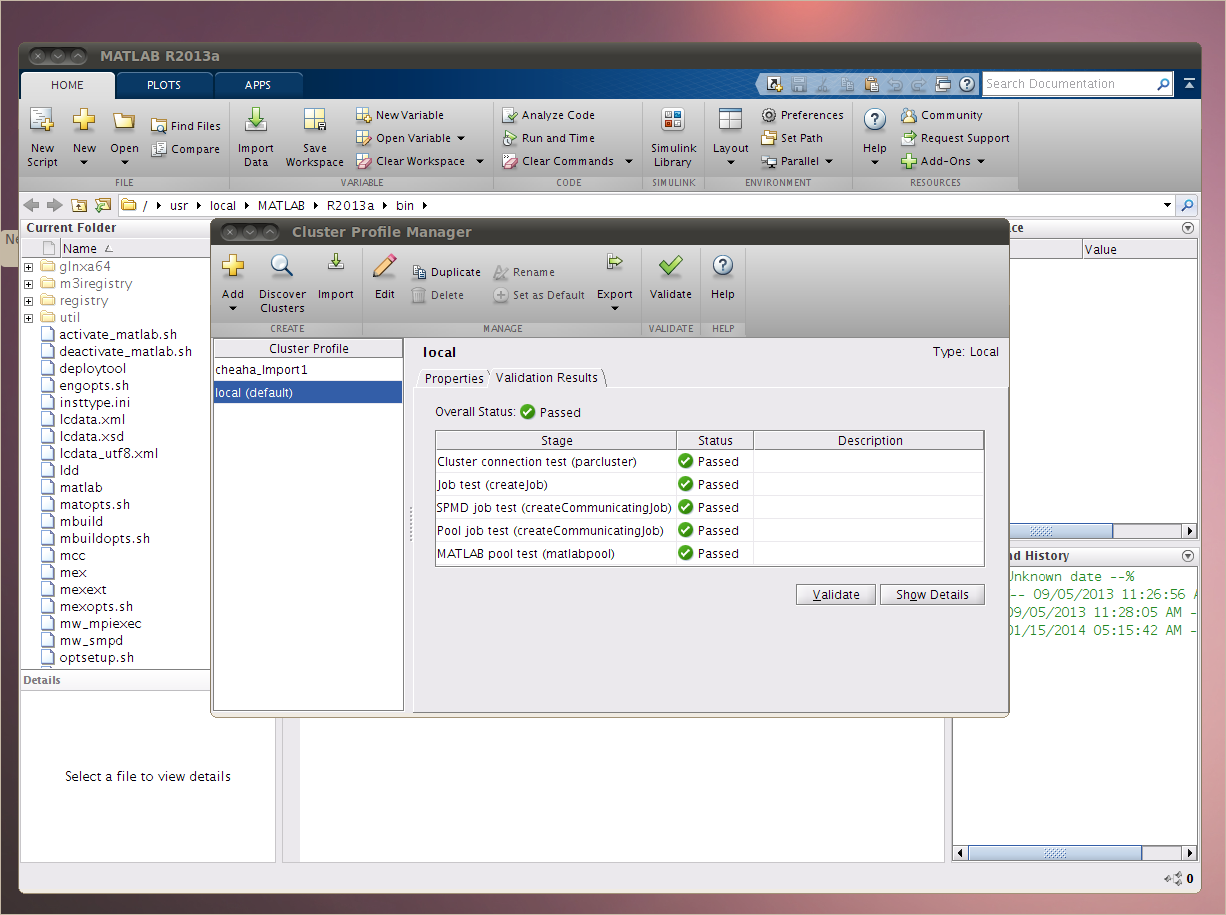Start Run and Time profiler

click(x=548, y=138)
